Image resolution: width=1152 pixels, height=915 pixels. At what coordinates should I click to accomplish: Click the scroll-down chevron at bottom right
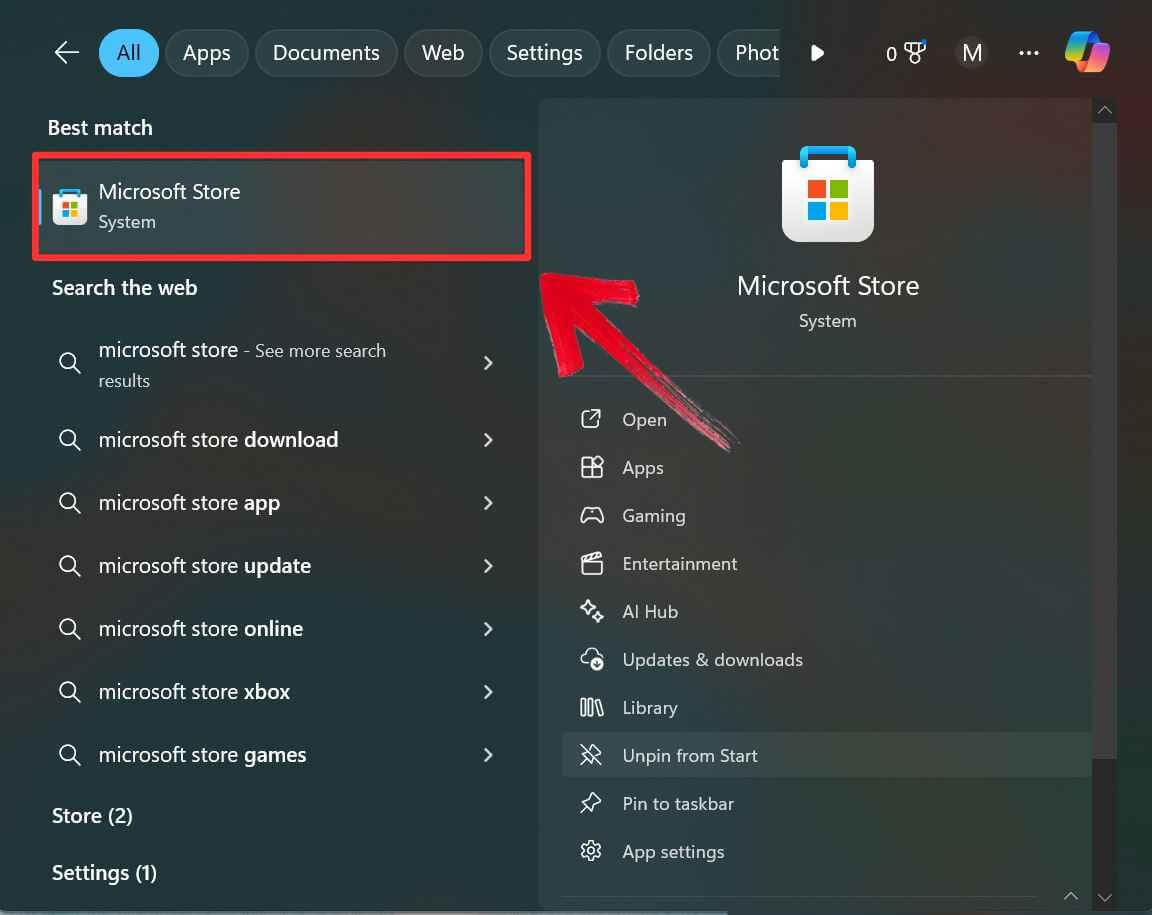pyautogui.click(x=1105, y=898)
